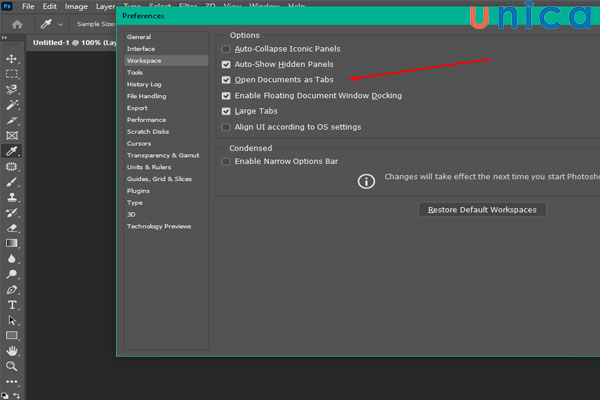
Task: Open the File menu
Action: pyautogui.click(x=28, y=7)
